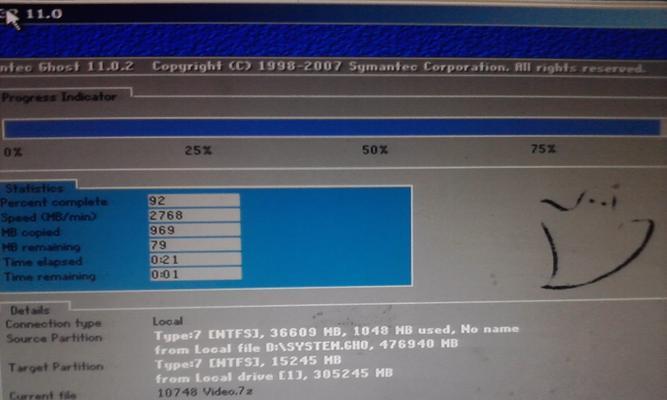The height and width of the screenshot is (400, 667).
Task: Click the Percent complete label
Action: click(54, 202)
